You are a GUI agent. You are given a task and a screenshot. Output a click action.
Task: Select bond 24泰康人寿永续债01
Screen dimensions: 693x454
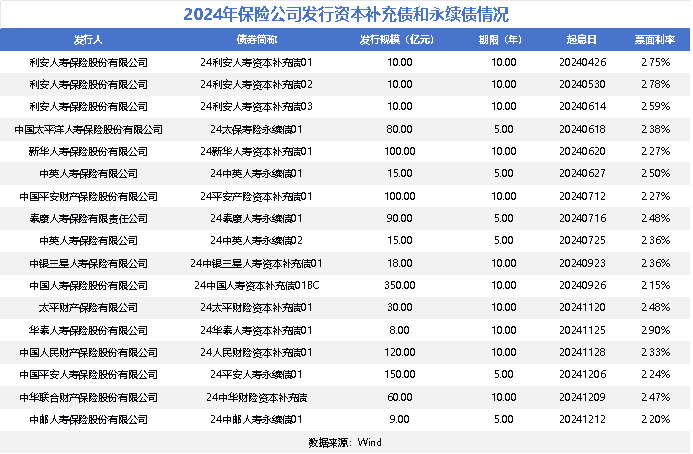(256, 219)
